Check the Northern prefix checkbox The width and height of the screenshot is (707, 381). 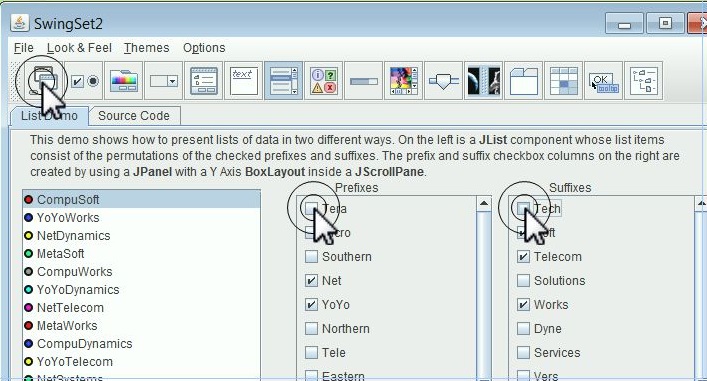311,329
